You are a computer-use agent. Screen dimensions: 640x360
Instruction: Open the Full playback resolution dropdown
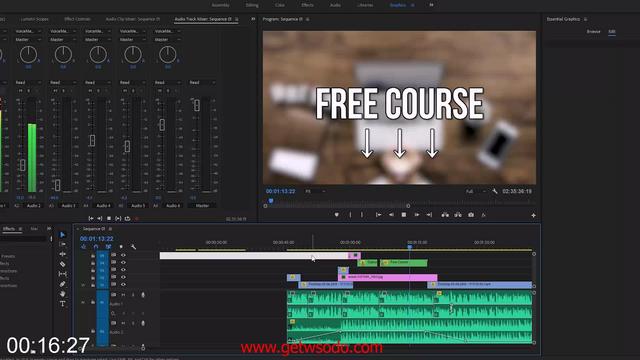tap(476, 191)
